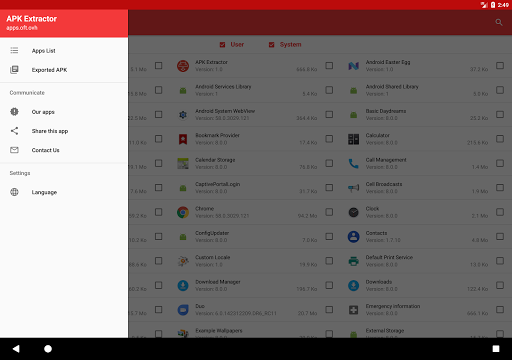Click the Contacts app icon
512x360 pixels.
coord(353,237)
